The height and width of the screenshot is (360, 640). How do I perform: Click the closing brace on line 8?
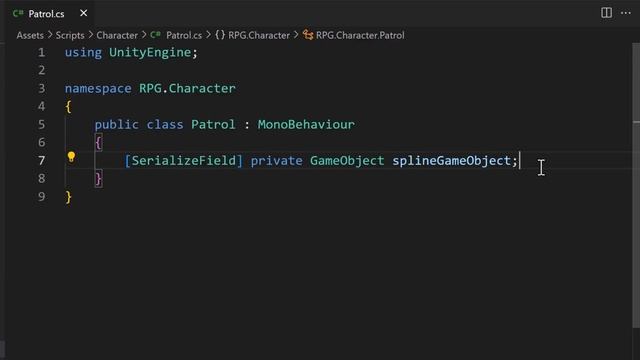pos(98,179)
